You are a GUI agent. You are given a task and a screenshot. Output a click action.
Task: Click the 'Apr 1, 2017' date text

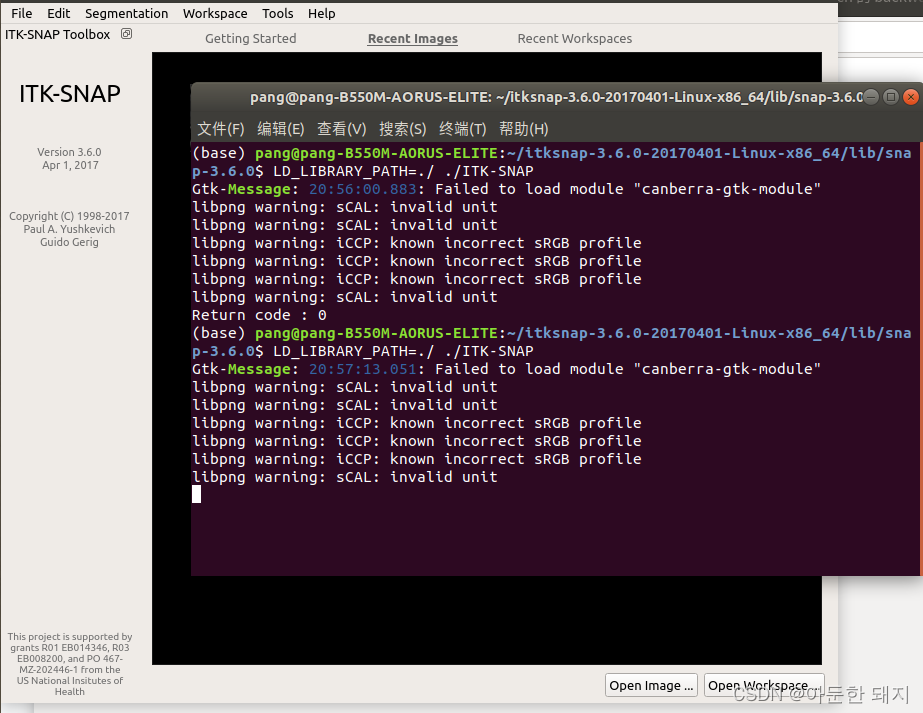(70, 165)
